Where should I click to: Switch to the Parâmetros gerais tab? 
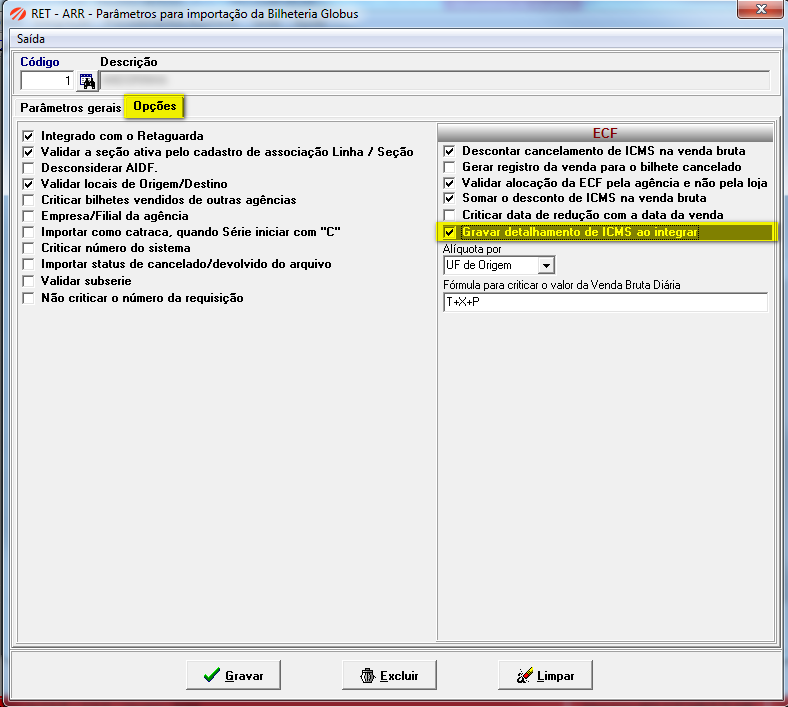coord(71,108)
